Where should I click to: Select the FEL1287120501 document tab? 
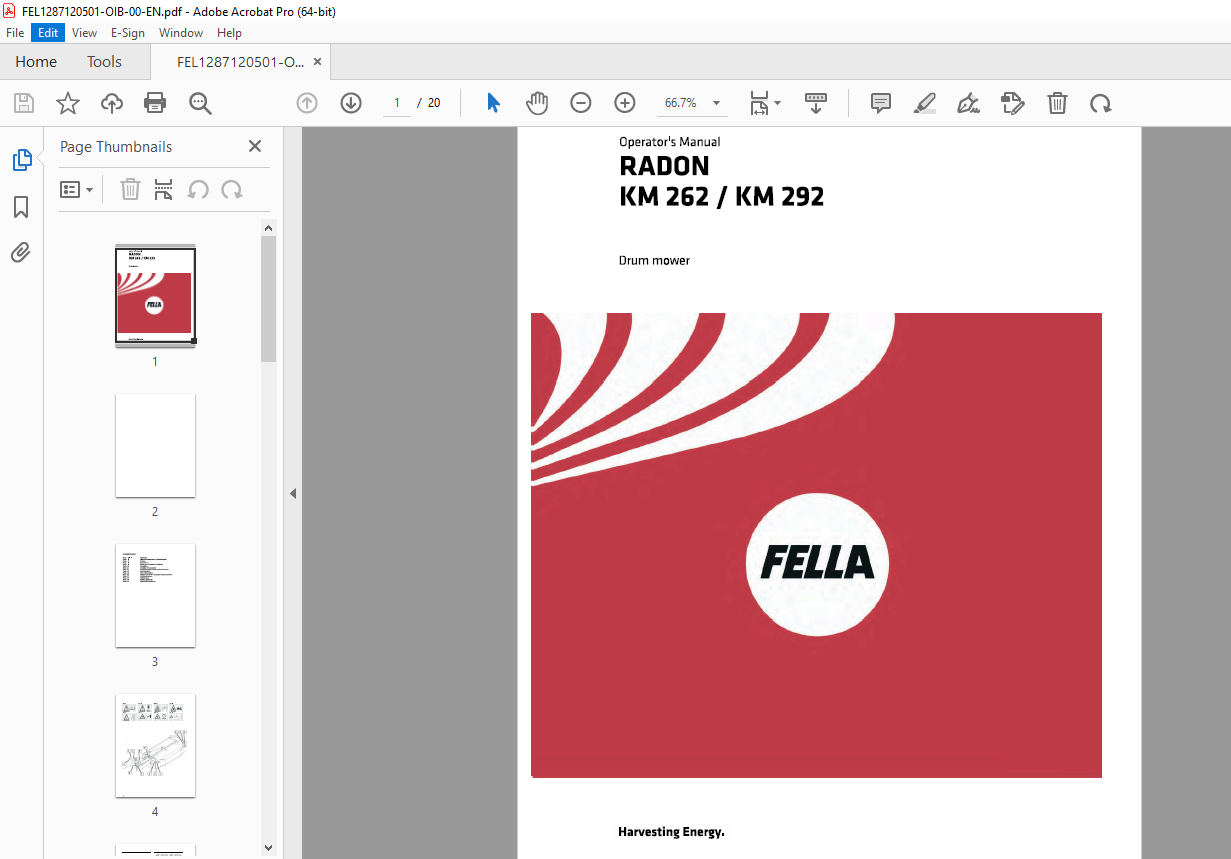pos(240,62)
